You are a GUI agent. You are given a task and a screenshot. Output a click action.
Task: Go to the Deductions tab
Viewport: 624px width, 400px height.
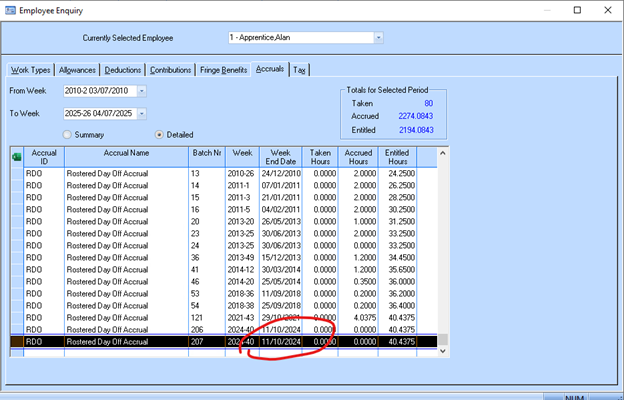pos(124,70)
